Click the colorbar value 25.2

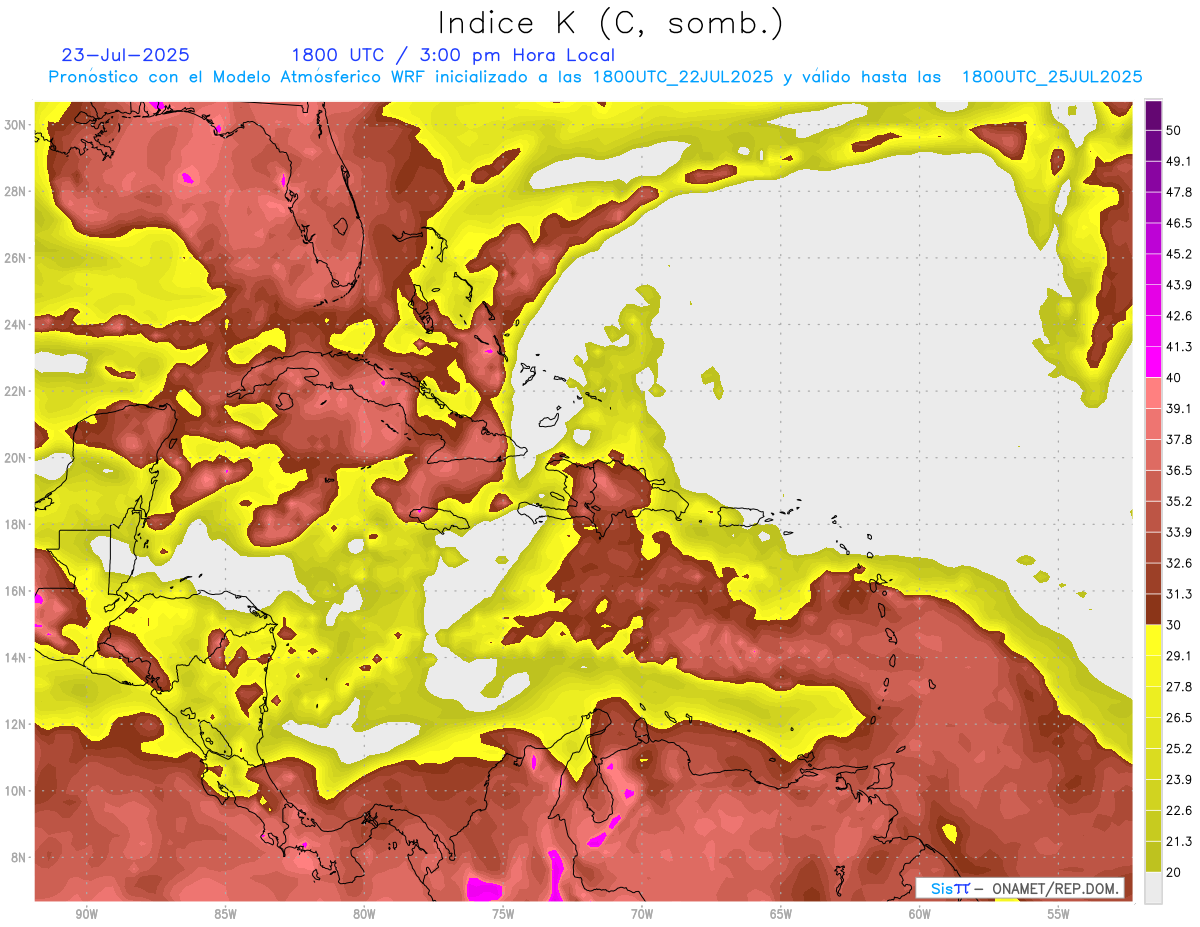[x=1179, y=749]
